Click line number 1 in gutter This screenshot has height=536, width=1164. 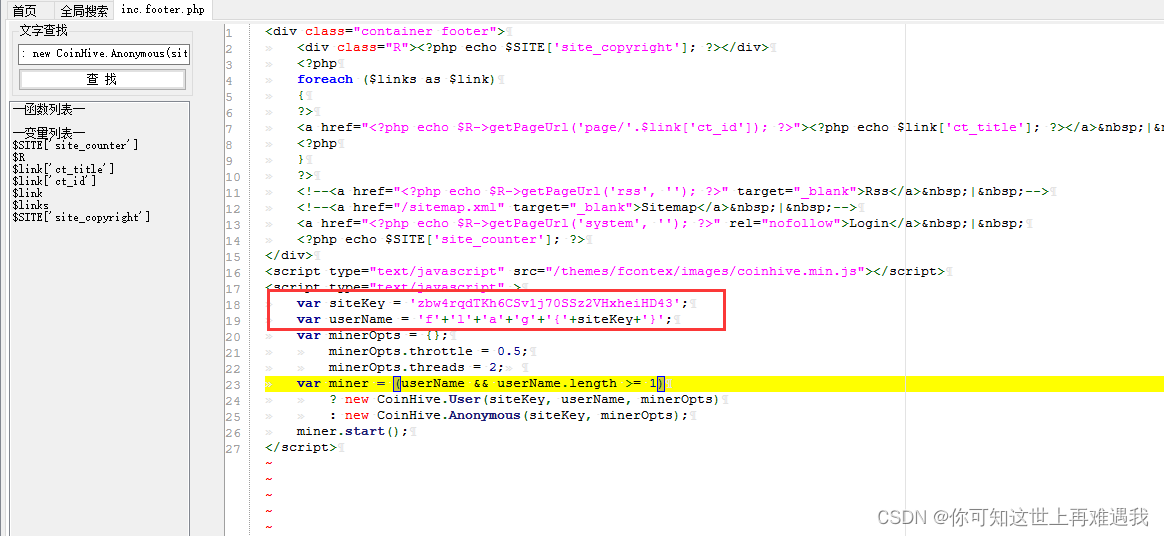pos(229,33)
